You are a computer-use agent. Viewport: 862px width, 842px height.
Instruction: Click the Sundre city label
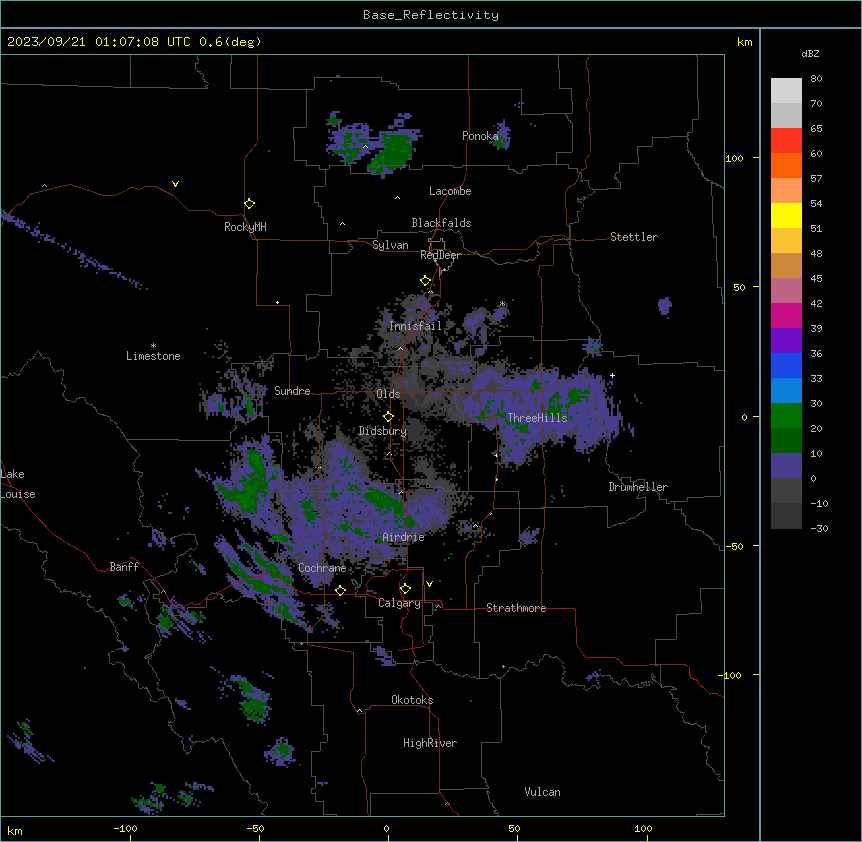pyautogui.click(x=292, y=391)
